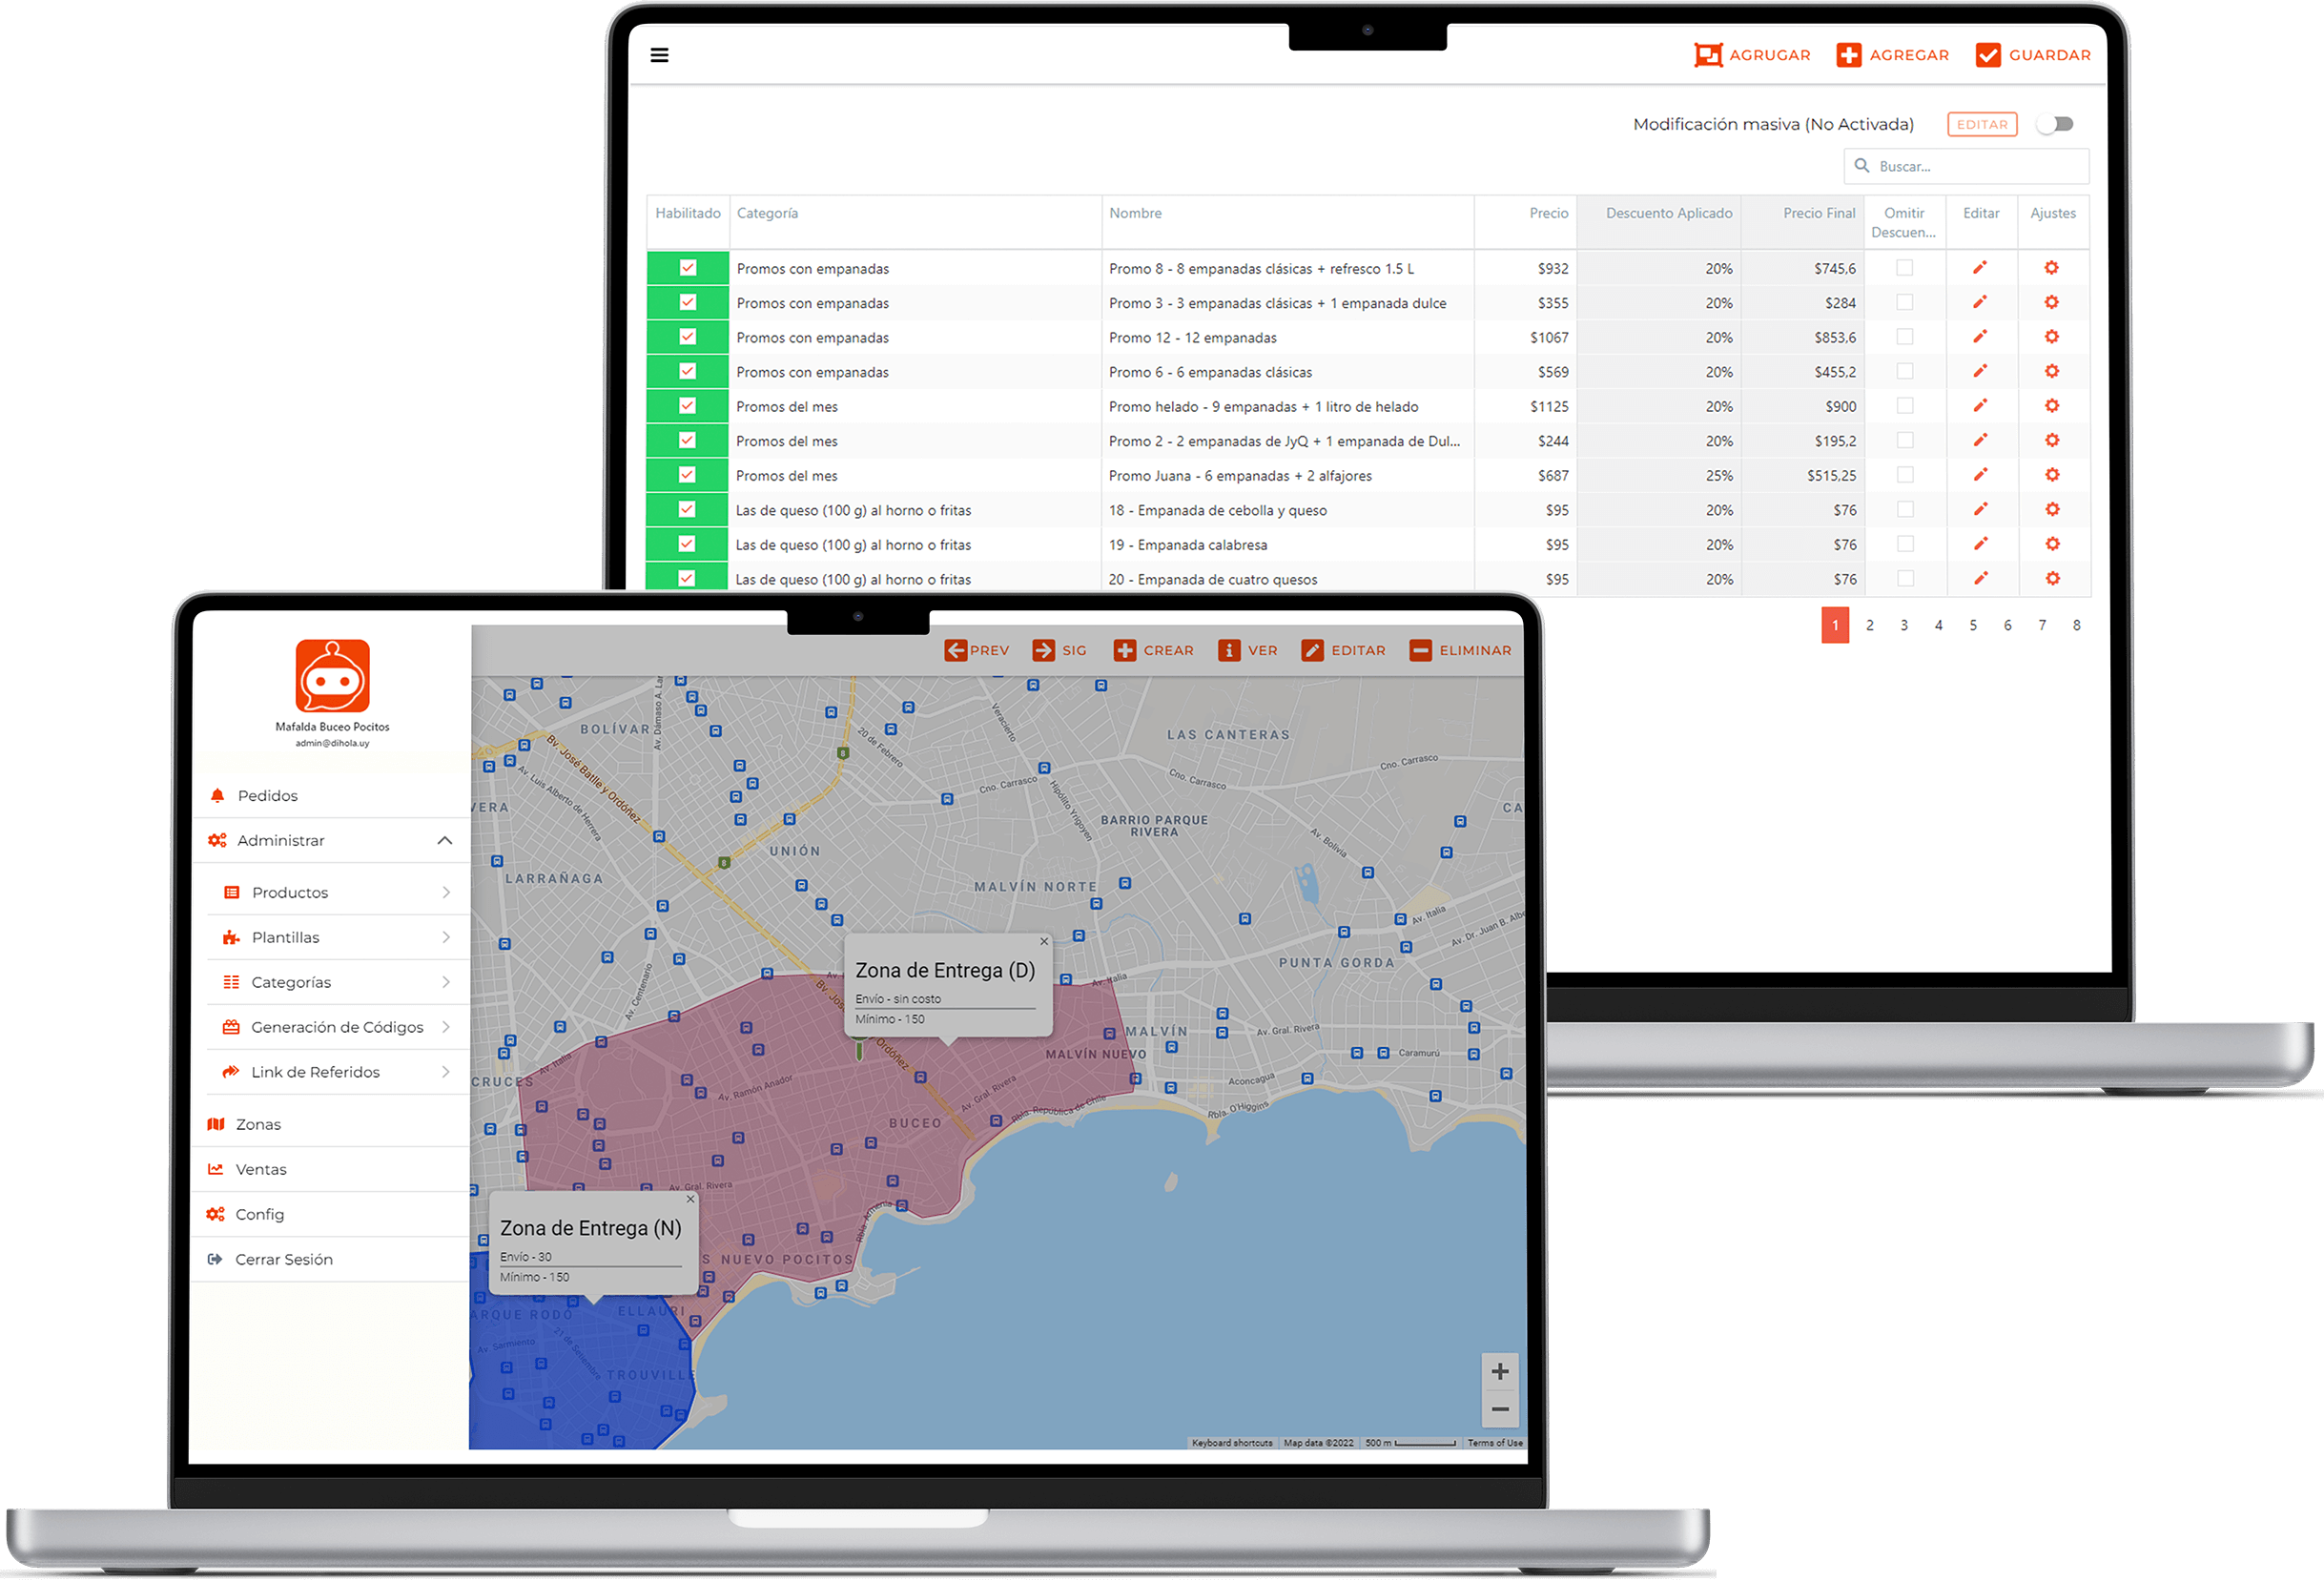Image resolution: width=2324 pixels, height=1581 pixels.
Task: Click edit pencil for Promo 8 row
Action: point(1979,268)
